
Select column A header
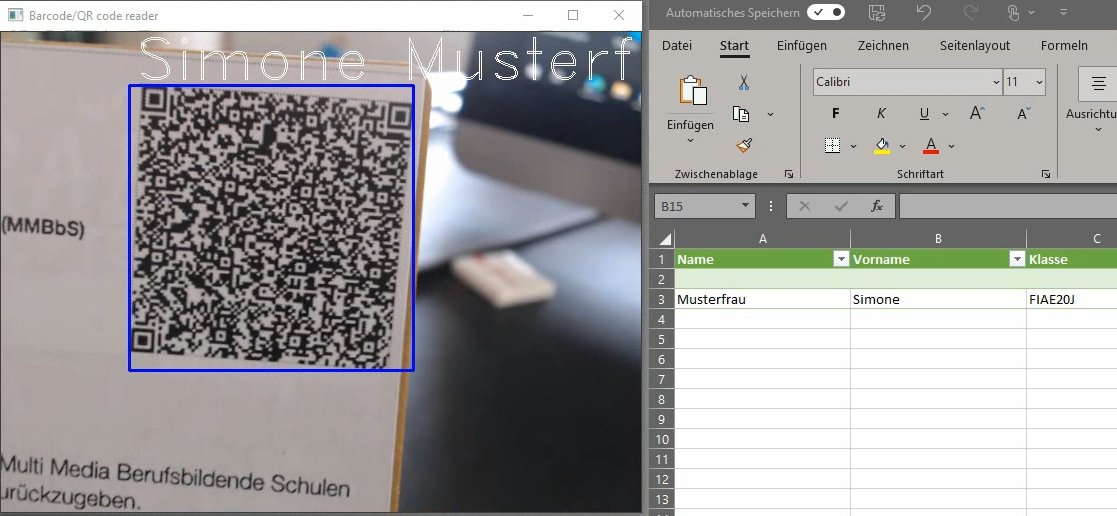pyautogui.click(x=762, y=239)
